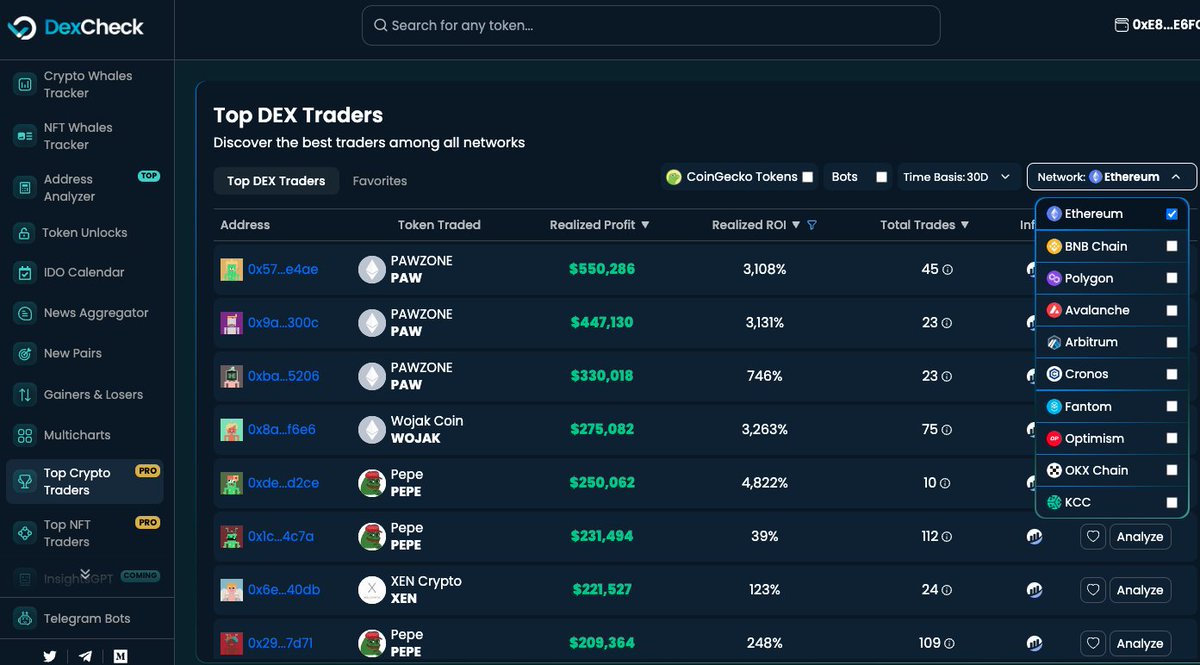
Task: Toggle the Bots filter on
Action: click(x=881, y=176)
